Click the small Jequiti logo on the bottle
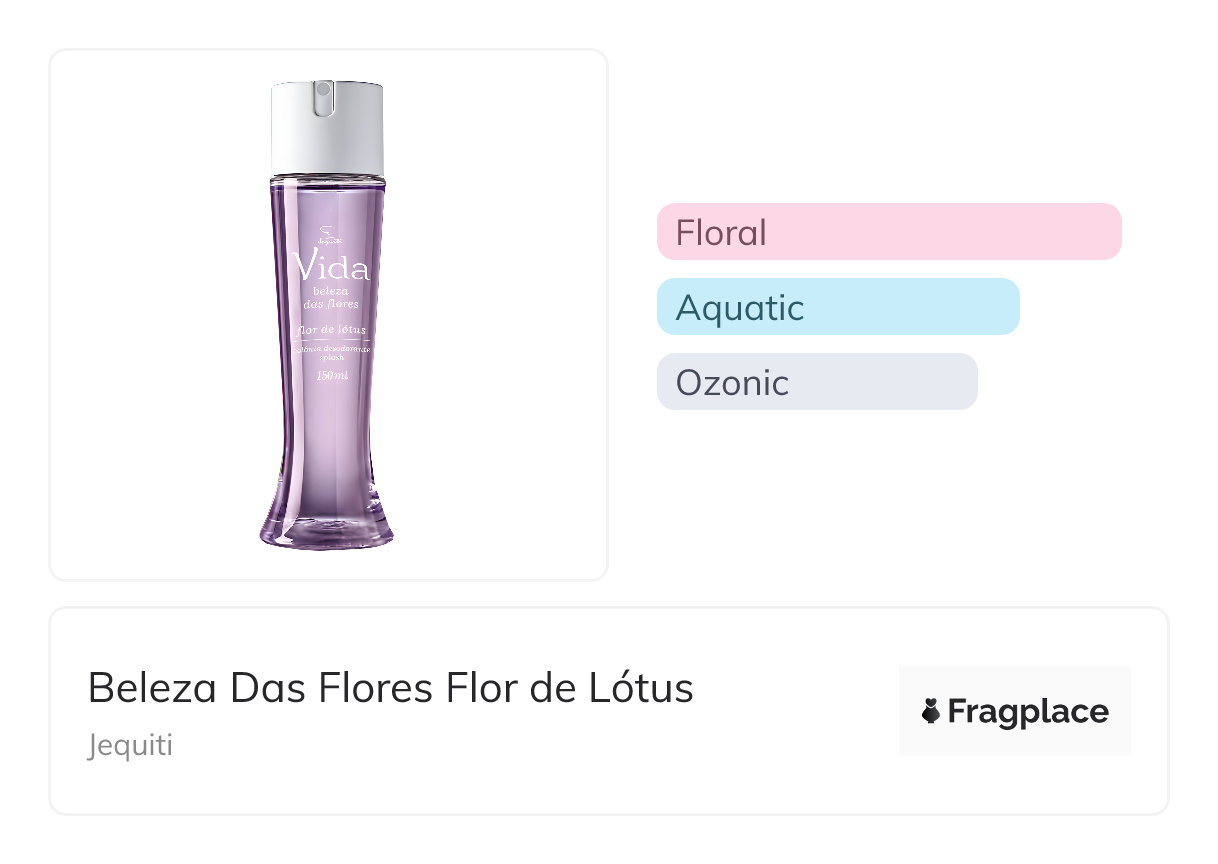Viewport: 1218px width, 864px height. (329, 236)
